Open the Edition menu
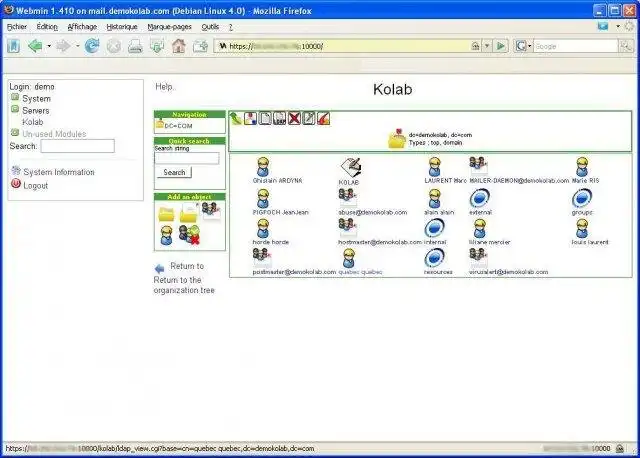Viewport: 640px width, 458px height. [47, 27]
